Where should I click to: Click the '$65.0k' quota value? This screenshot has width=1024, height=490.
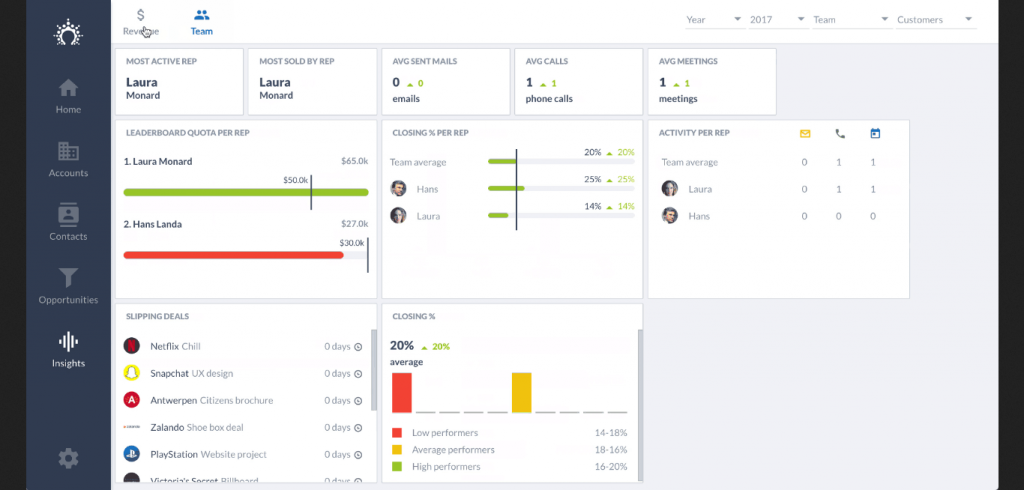pos(355,161)
